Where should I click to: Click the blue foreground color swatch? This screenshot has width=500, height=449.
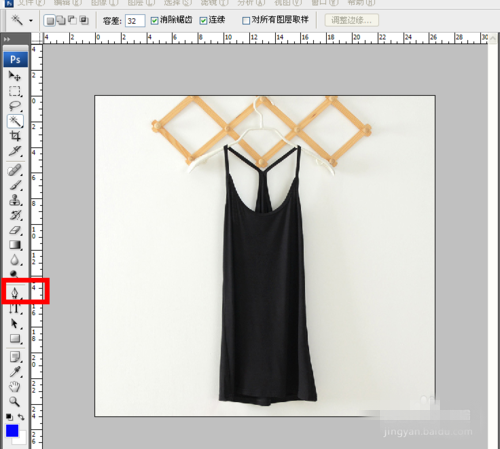[12, 430]
